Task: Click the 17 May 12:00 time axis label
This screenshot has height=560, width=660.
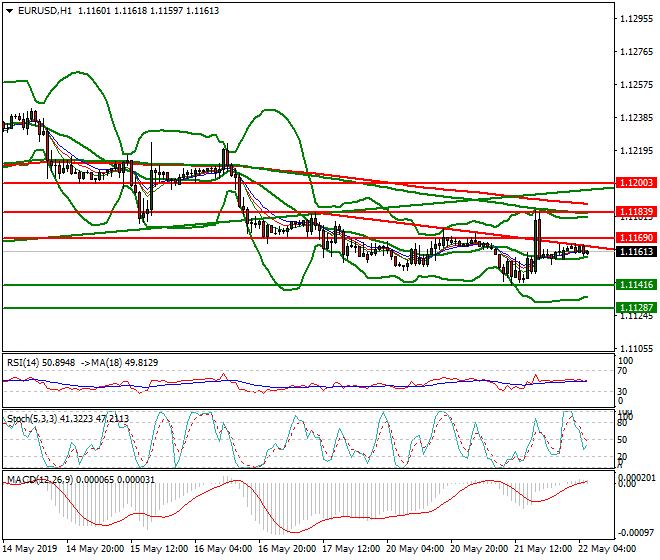Action: point(351,549)
